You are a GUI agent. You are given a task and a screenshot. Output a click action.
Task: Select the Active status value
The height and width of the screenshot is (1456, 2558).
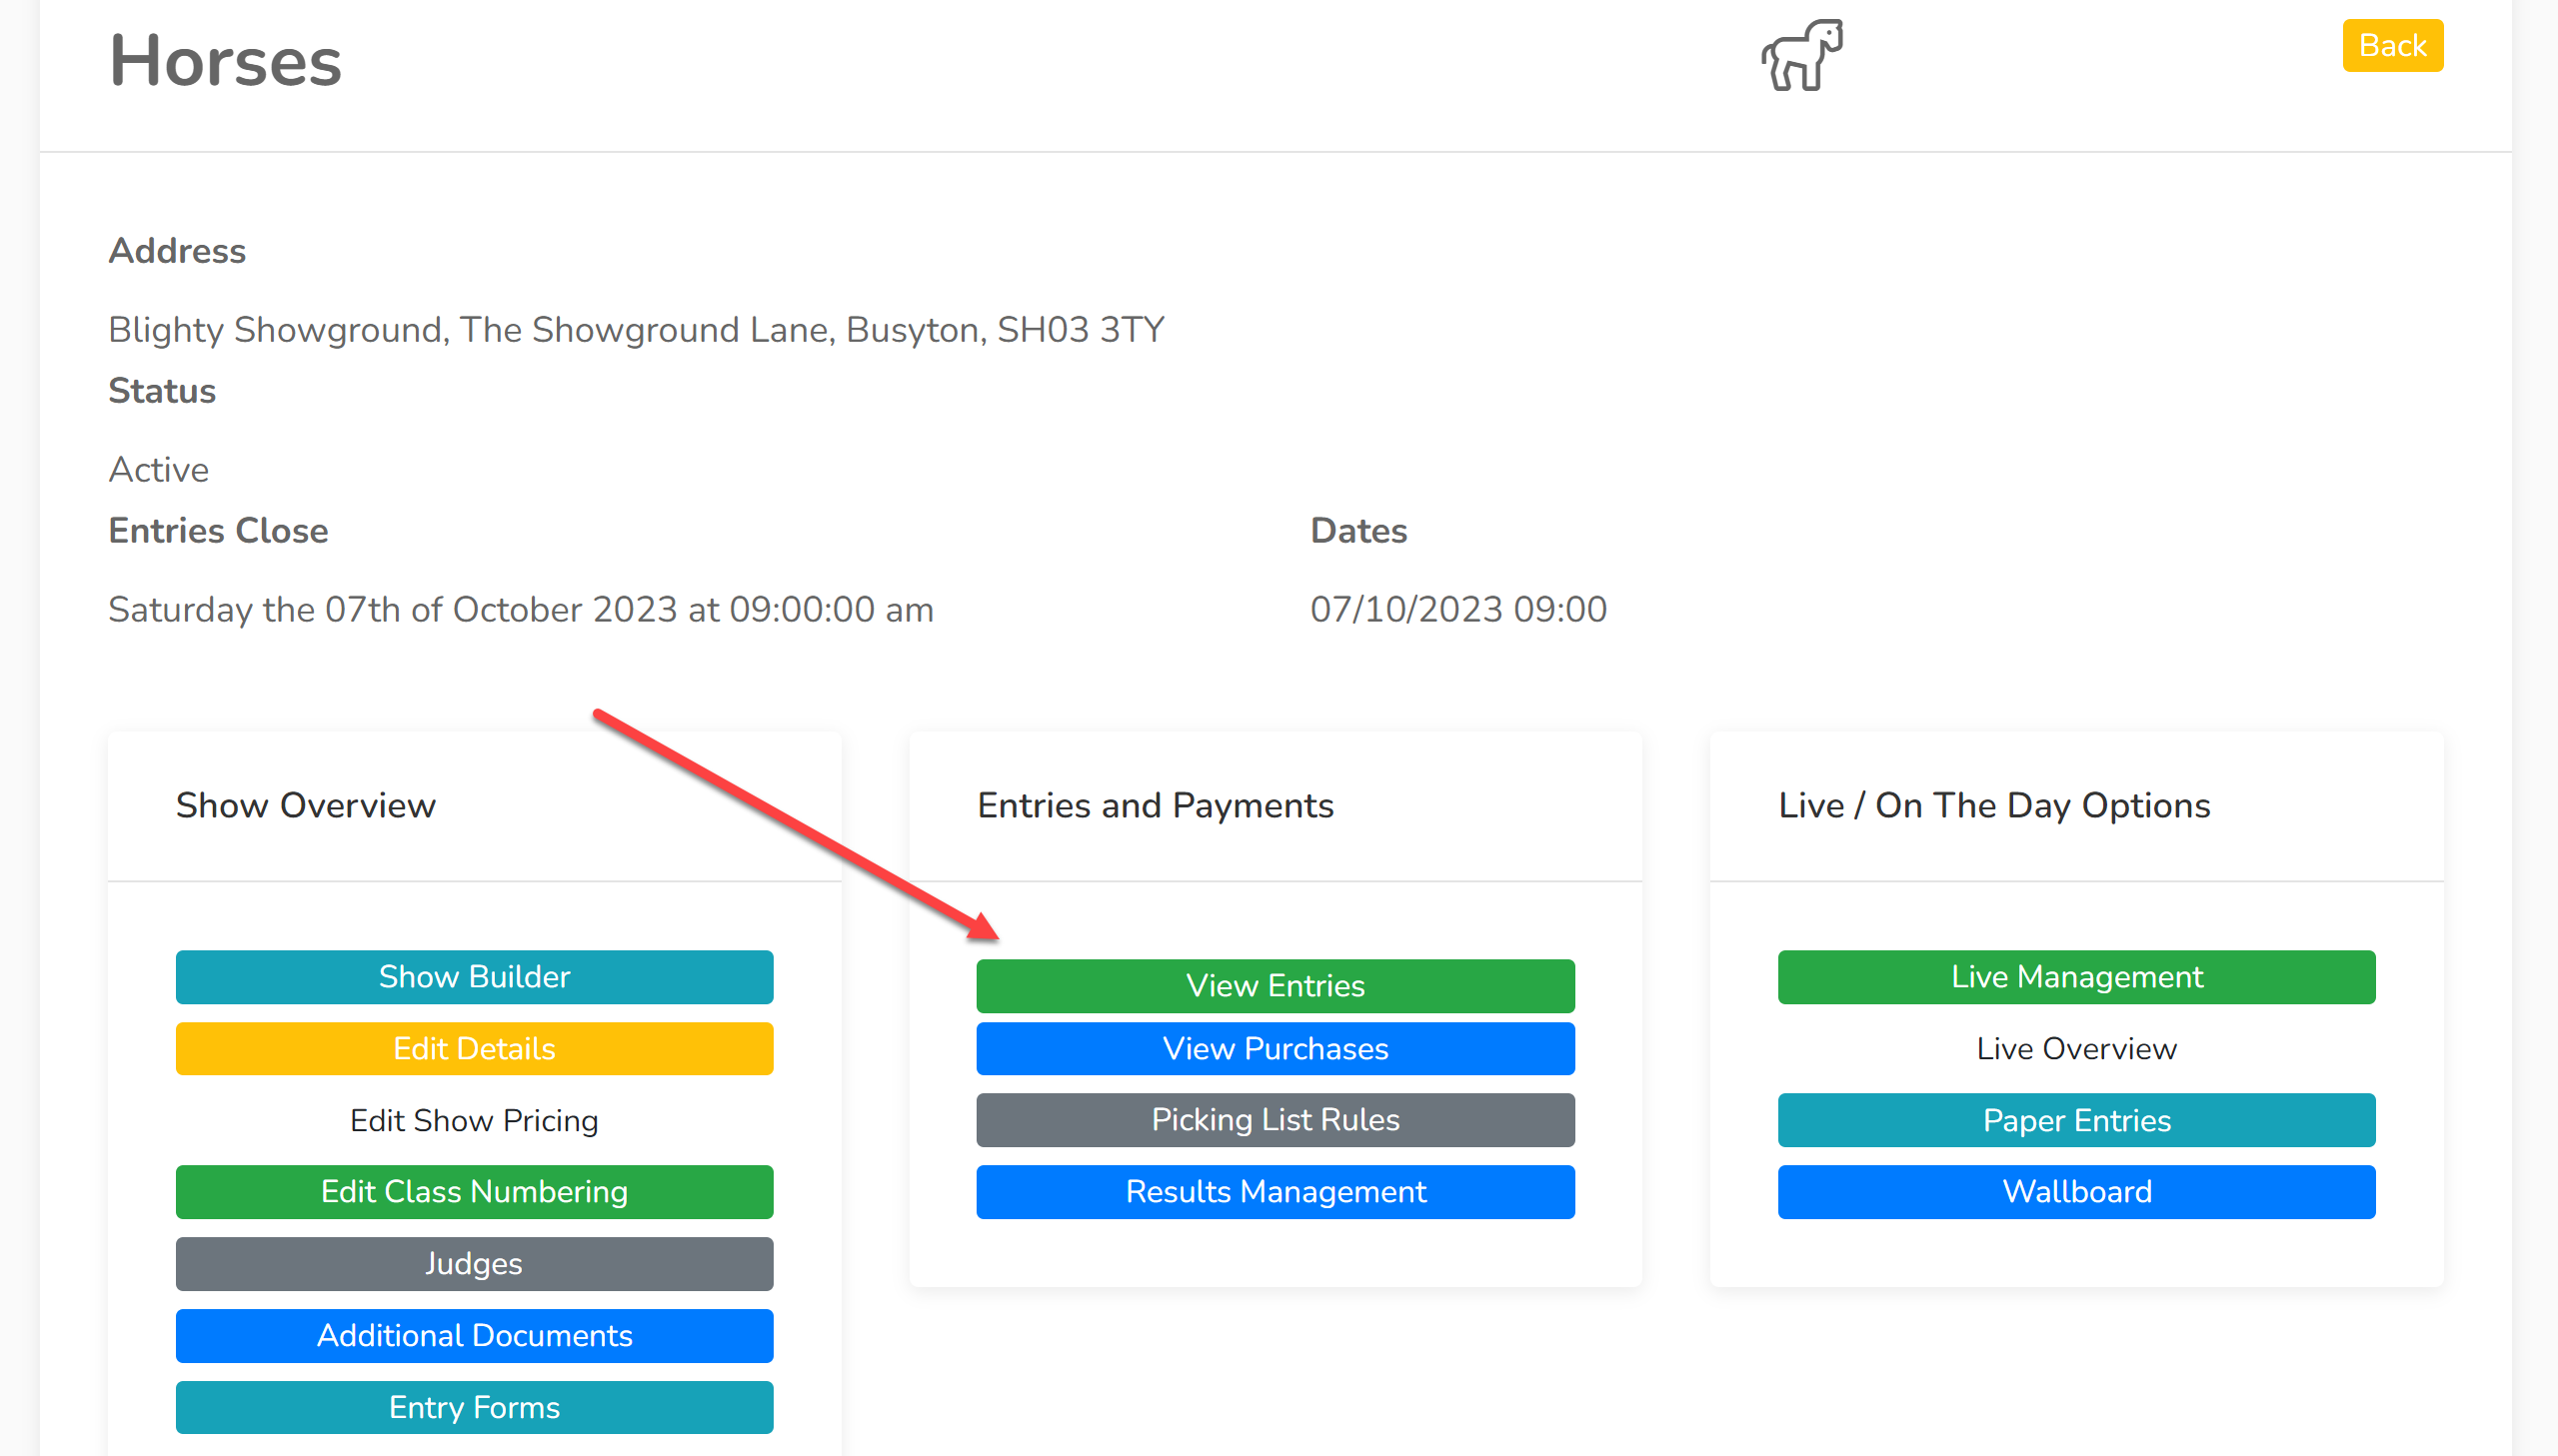(158, 470)
